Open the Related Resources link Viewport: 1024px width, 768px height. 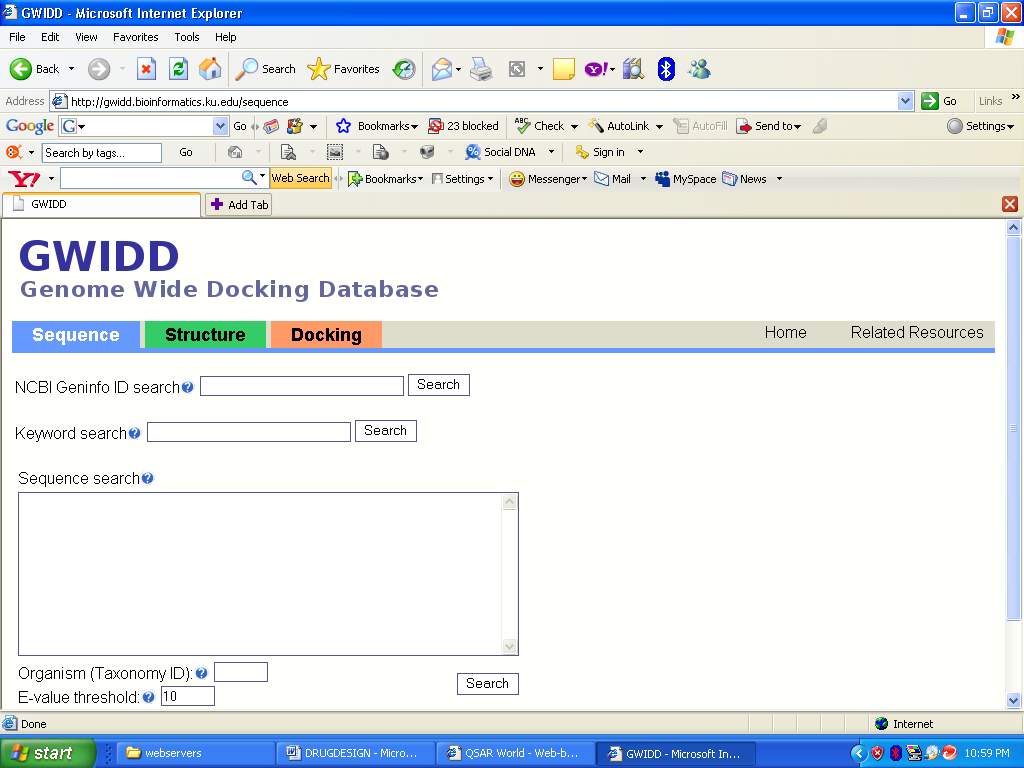(x=917, y=333)
